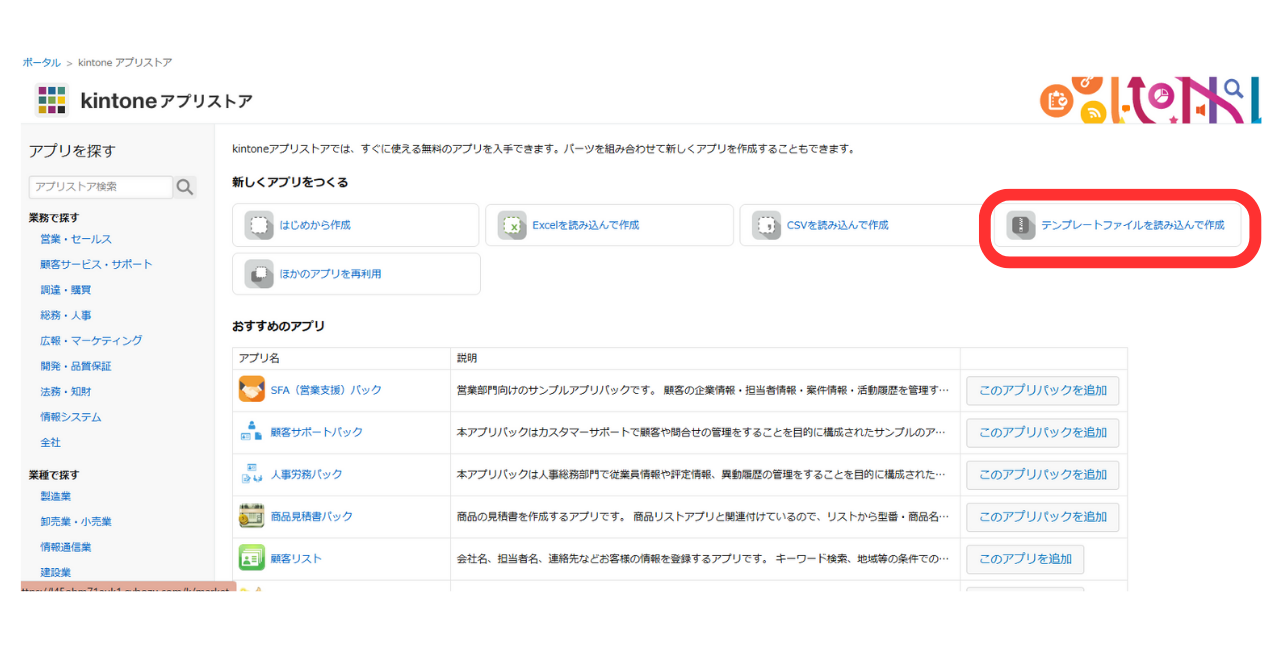This screenshot has height=670, width=1280.
Task: Focus the アプリストア検索 search field
Action: pyautogui.click(x=100, y=187)
